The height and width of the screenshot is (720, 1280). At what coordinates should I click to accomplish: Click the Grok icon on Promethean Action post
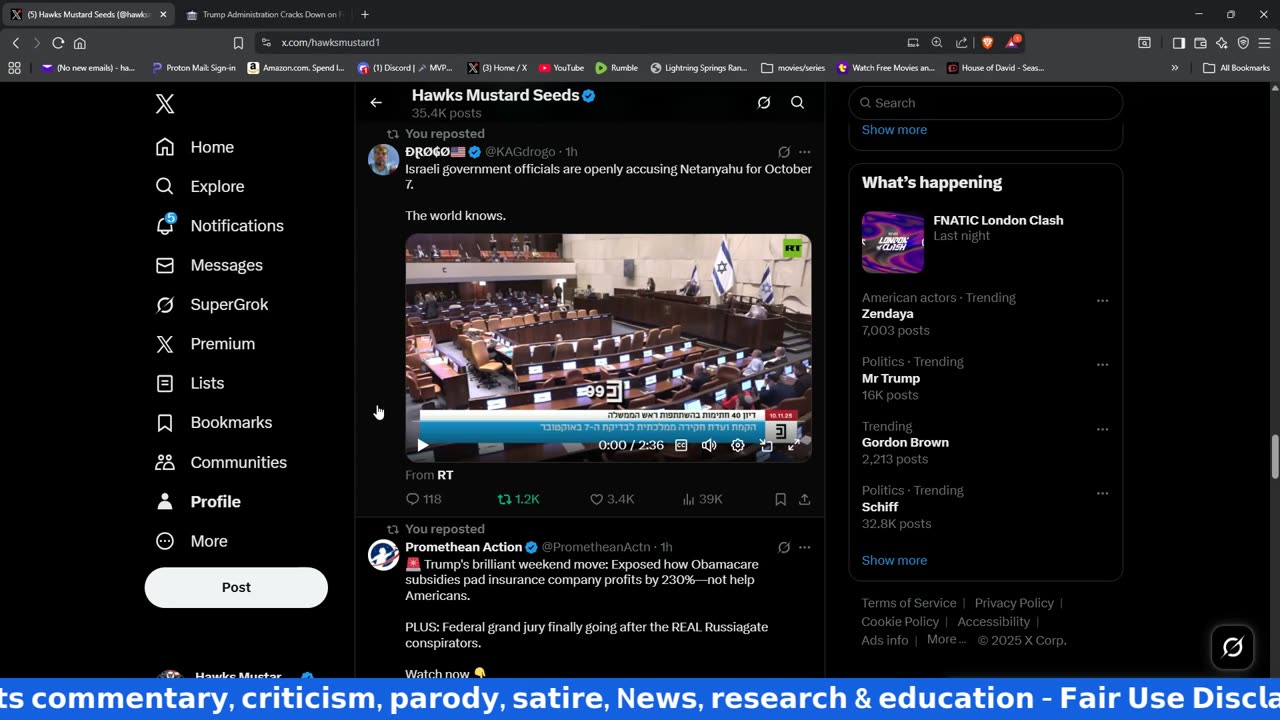(784, 547)
